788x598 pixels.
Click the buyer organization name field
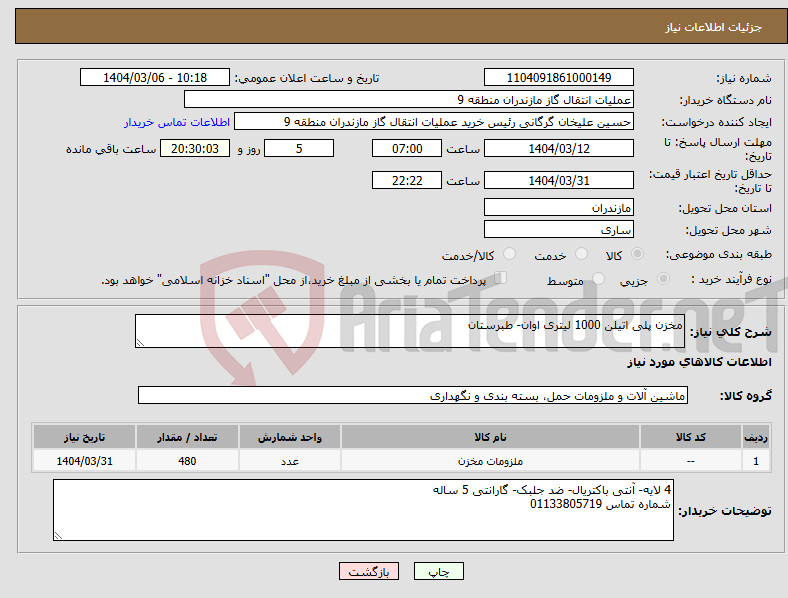(x=409, y=99)
